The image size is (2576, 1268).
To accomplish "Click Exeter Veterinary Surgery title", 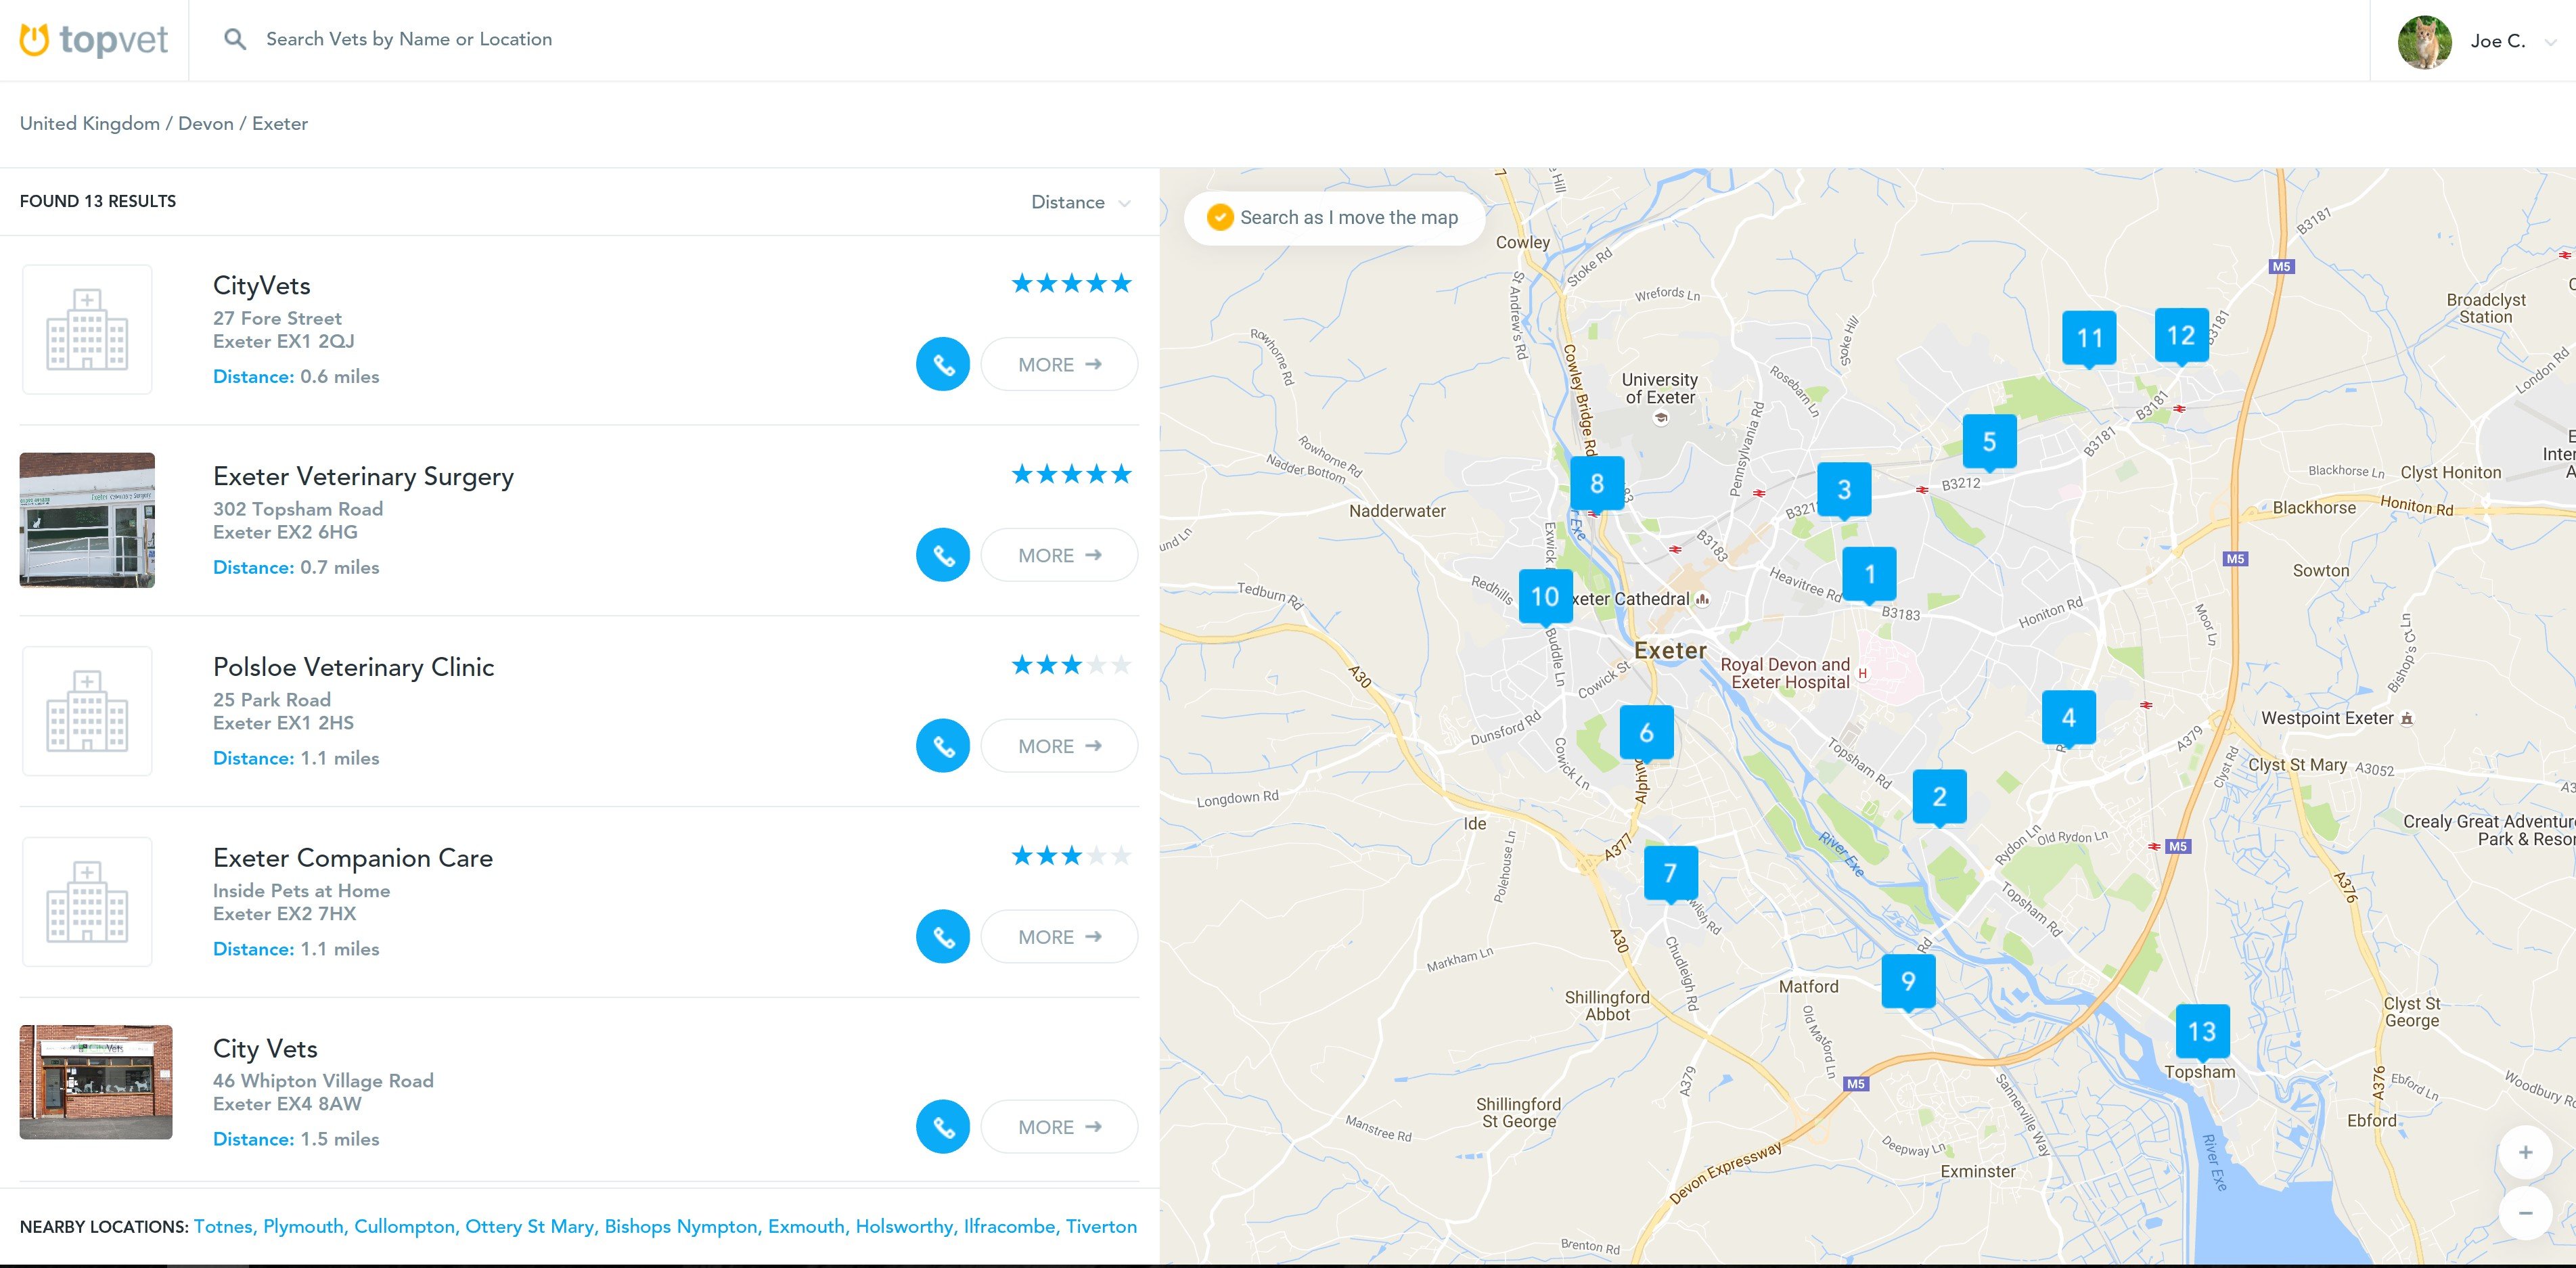I will tap(363, 477).
